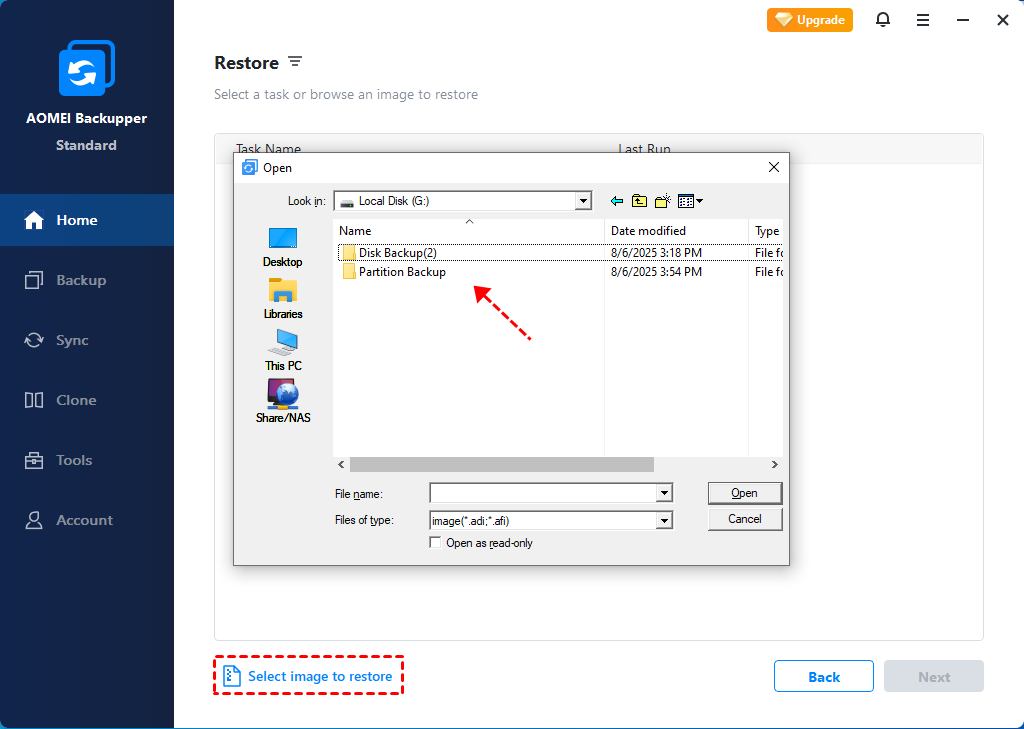Select 8/6/2025 3:54 PM date cell

pyautogui.click(x=656, y=272)
